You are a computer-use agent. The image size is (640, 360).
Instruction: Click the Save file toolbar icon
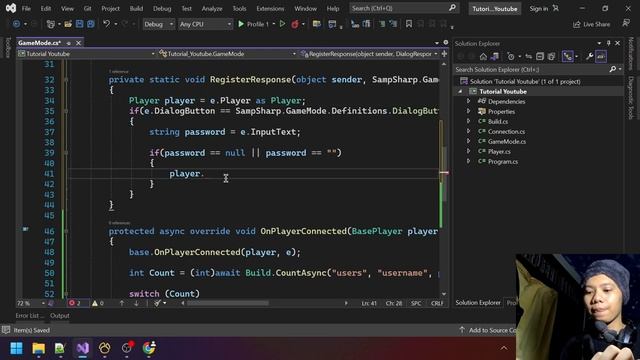(80, 24)
